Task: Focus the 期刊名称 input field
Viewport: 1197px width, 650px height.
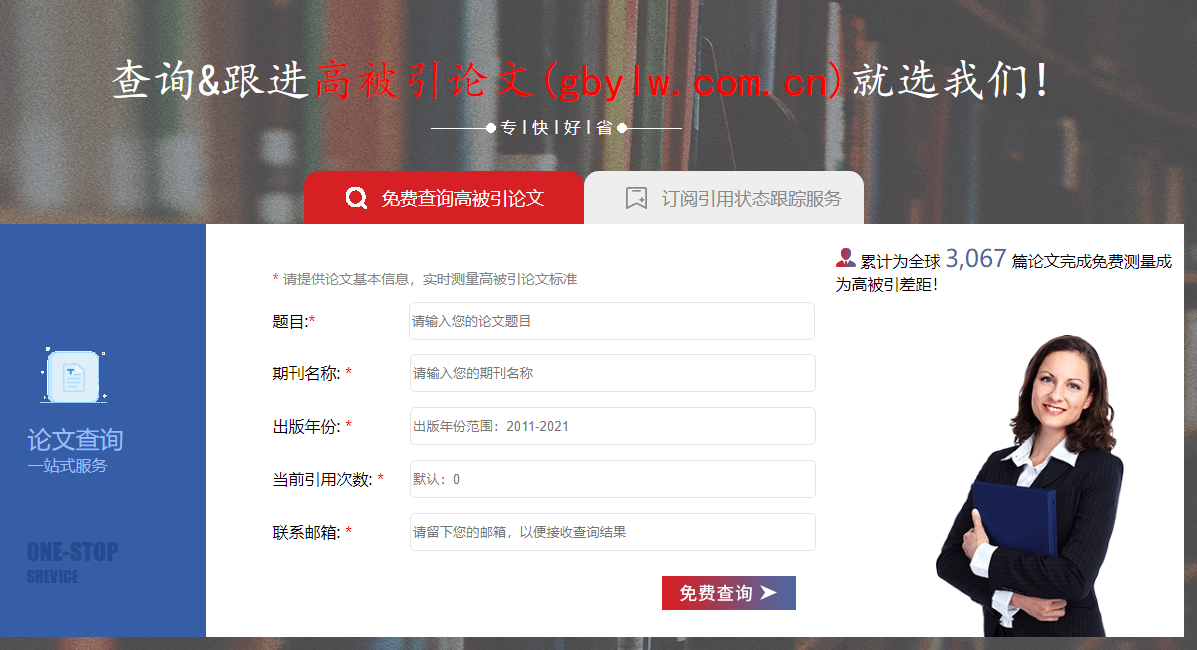Action: (x=612, y=373)
